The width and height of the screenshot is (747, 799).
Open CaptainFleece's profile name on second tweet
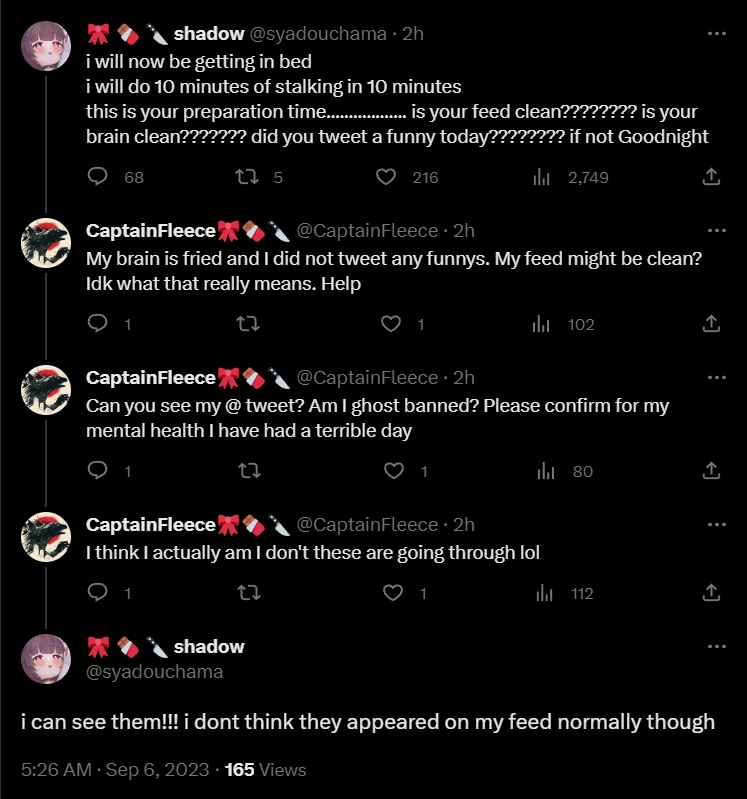click(x=151, y=231)
